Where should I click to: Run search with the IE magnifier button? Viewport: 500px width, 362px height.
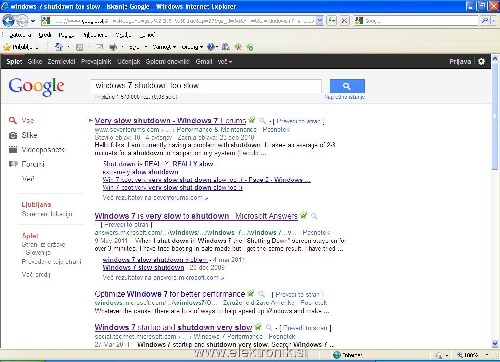484,21
